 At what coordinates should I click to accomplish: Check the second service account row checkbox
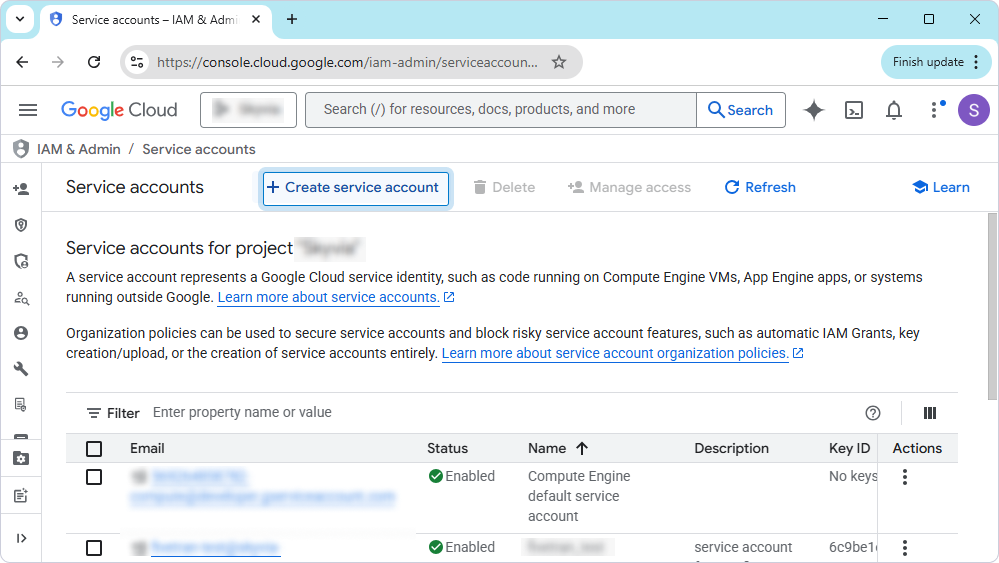pos(94,548)
